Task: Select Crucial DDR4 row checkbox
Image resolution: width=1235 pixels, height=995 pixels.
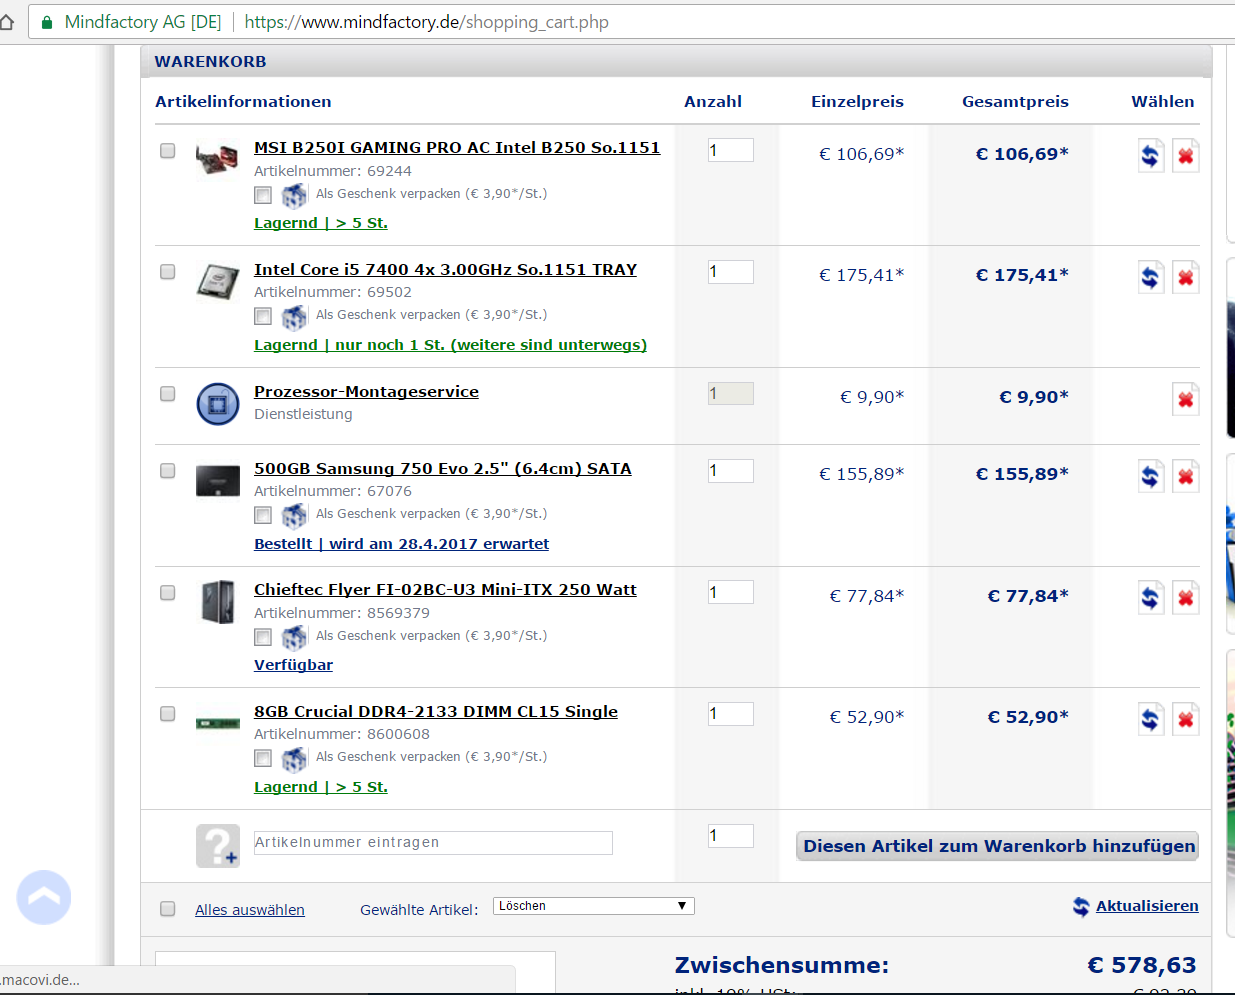Action: pyautogui.click(x=168, y=714)
